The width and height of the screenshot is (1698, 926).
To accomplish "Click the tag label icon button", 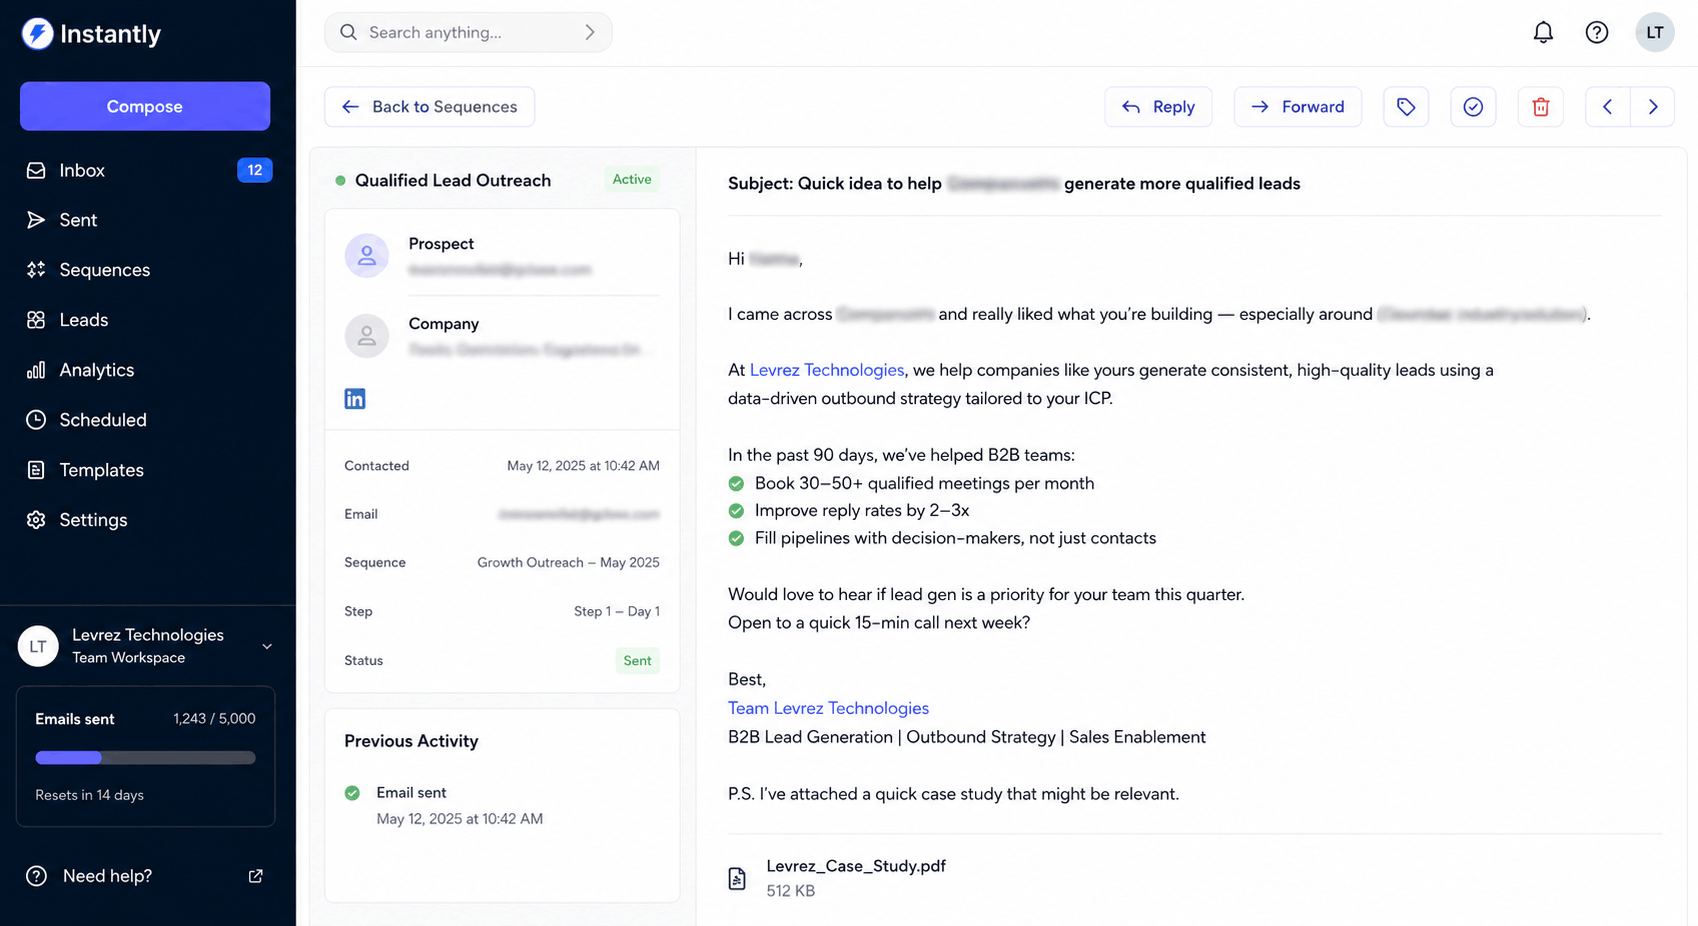I will coord(1406,107).
